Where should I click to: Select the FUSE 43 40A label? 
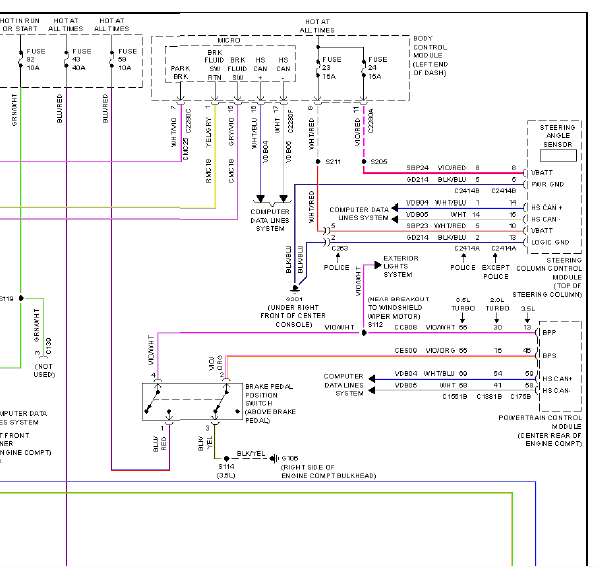pyautogui.click(x=82, y=60)
